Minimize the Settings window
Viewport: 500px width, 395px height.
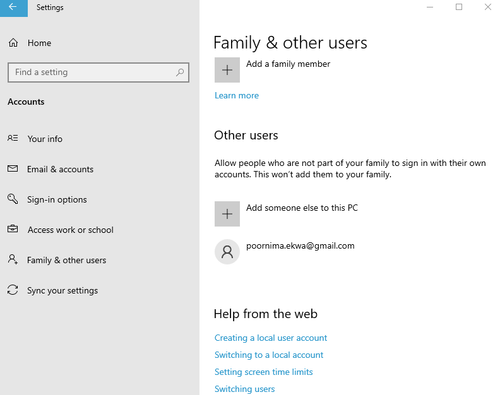pos(430,7)
